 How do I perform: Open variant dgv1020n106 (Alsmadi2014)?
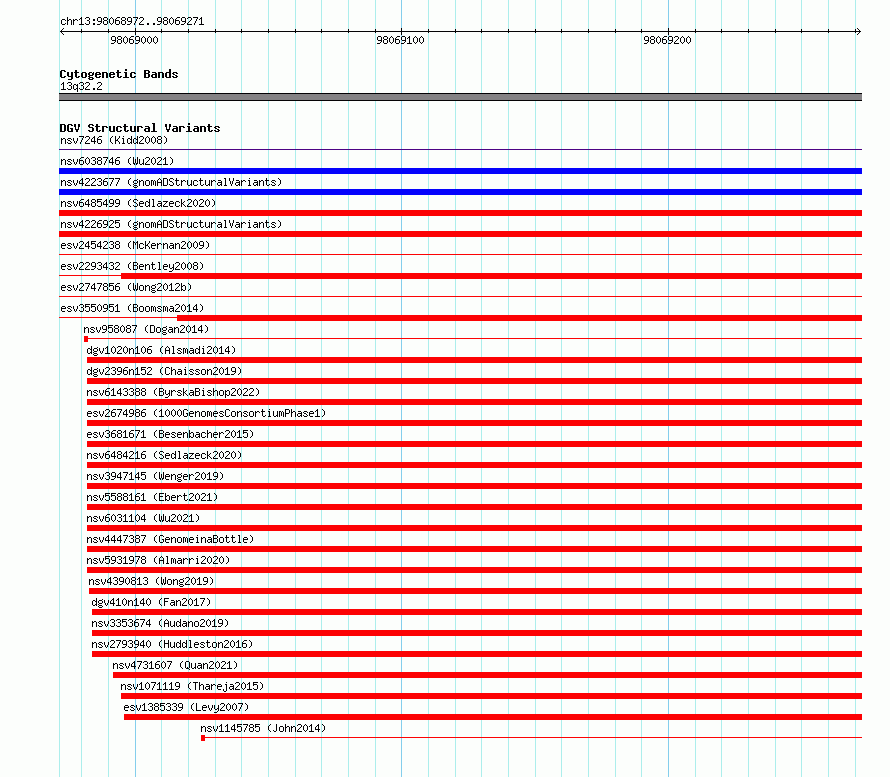pyautogui.click(x=161, y=350)
